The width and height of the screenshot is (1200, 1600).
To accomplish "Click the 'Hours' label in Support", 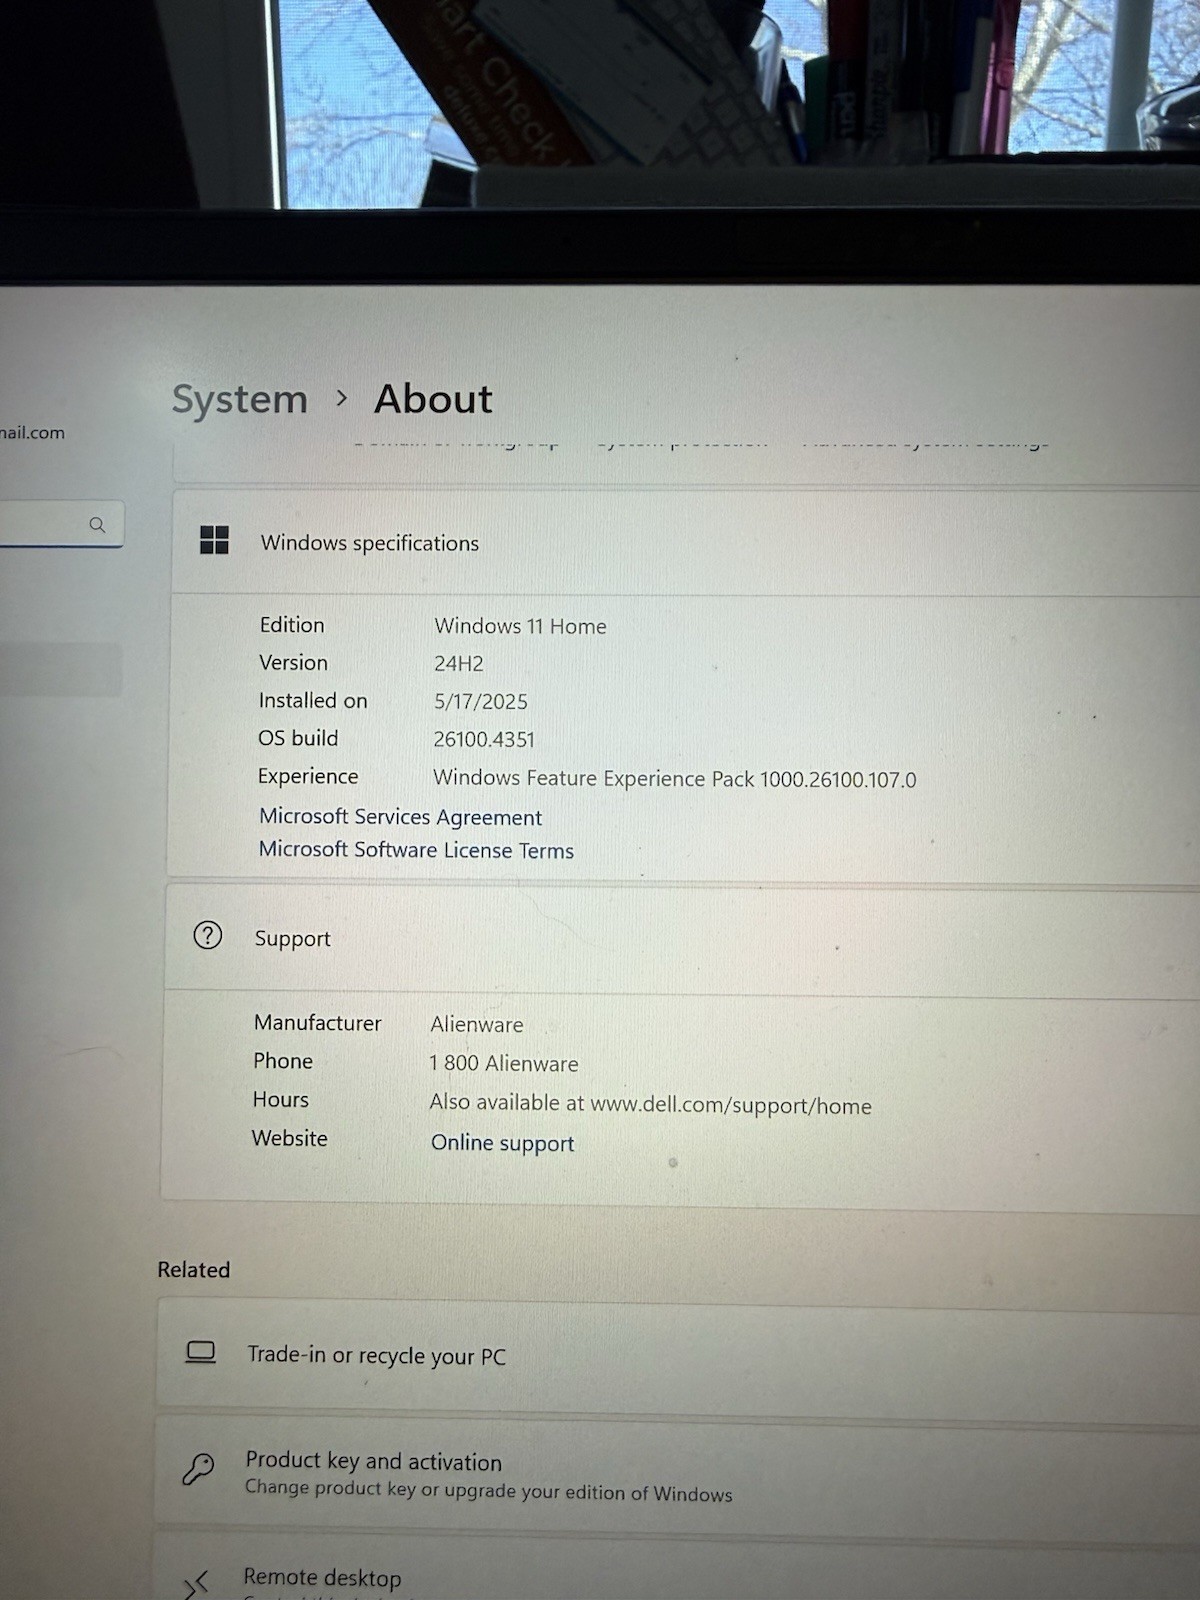I will point(281,1099).
